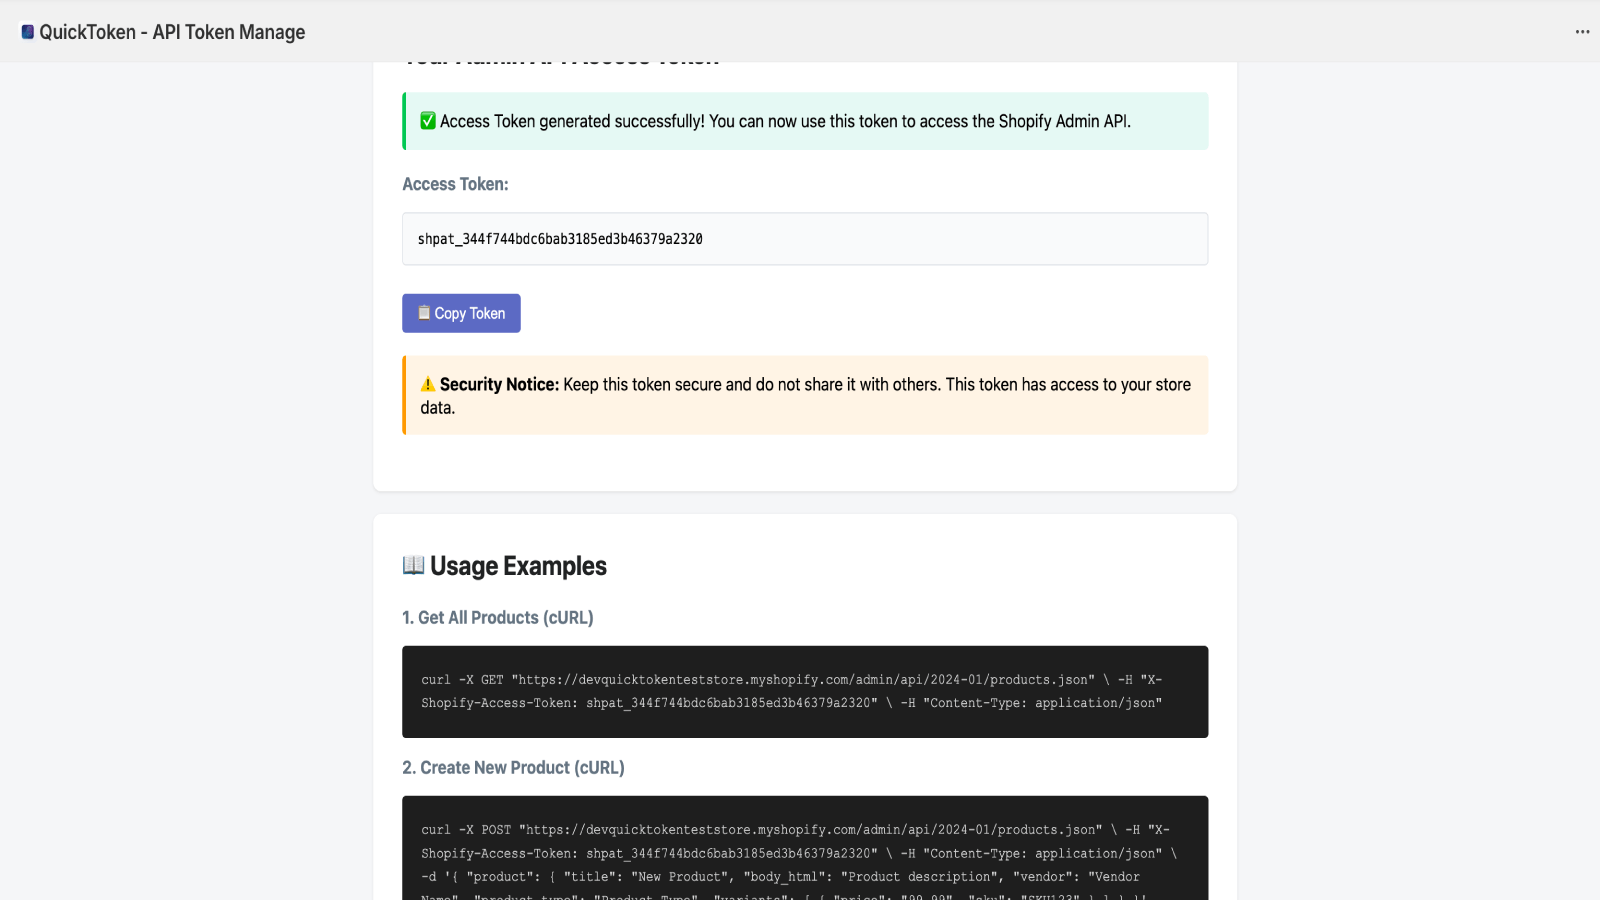The image size is (1600, 900).
Task: Click the clipboard icon on Copy Token button
Action: (424, 313)
